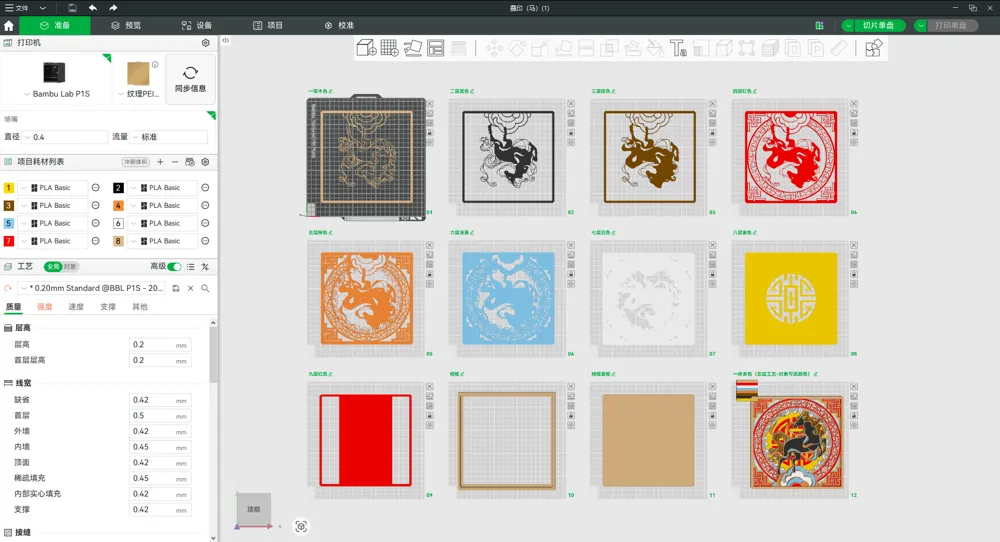1000x542 pixels.
Task: Click the 层高 layer height input field
Action: [x=159, y=344]
